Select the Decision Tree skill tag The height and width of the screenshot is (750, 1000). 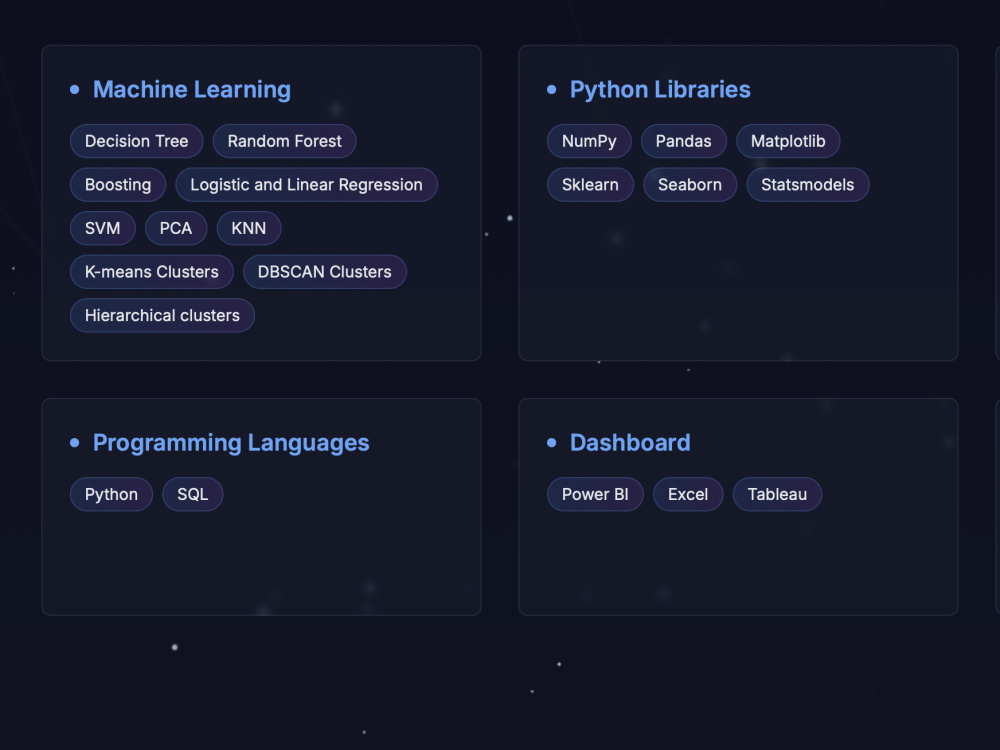coord(136,141)
